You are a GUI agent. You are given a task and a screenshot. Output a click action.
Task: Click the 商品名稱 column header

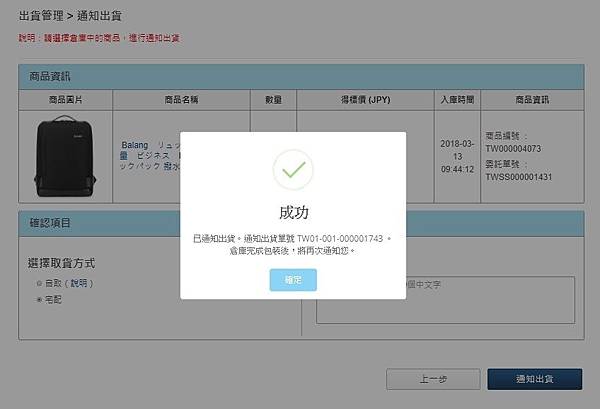[x=181, y=100]
